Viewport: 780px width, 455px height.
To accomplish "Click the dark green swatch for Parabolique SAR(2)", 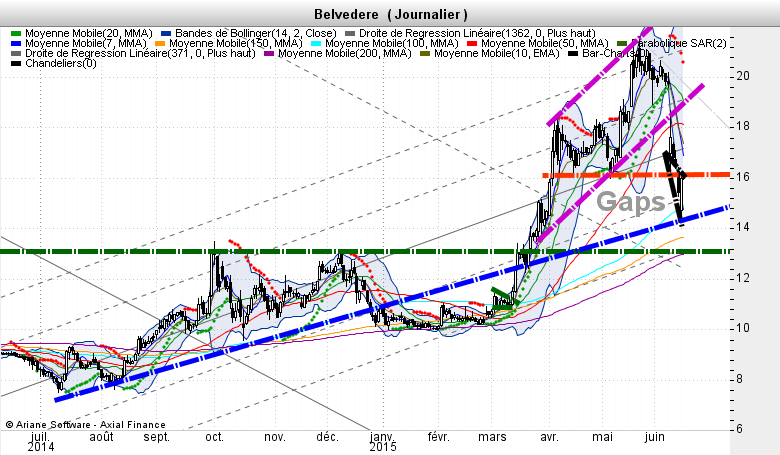I will [622, 43].
